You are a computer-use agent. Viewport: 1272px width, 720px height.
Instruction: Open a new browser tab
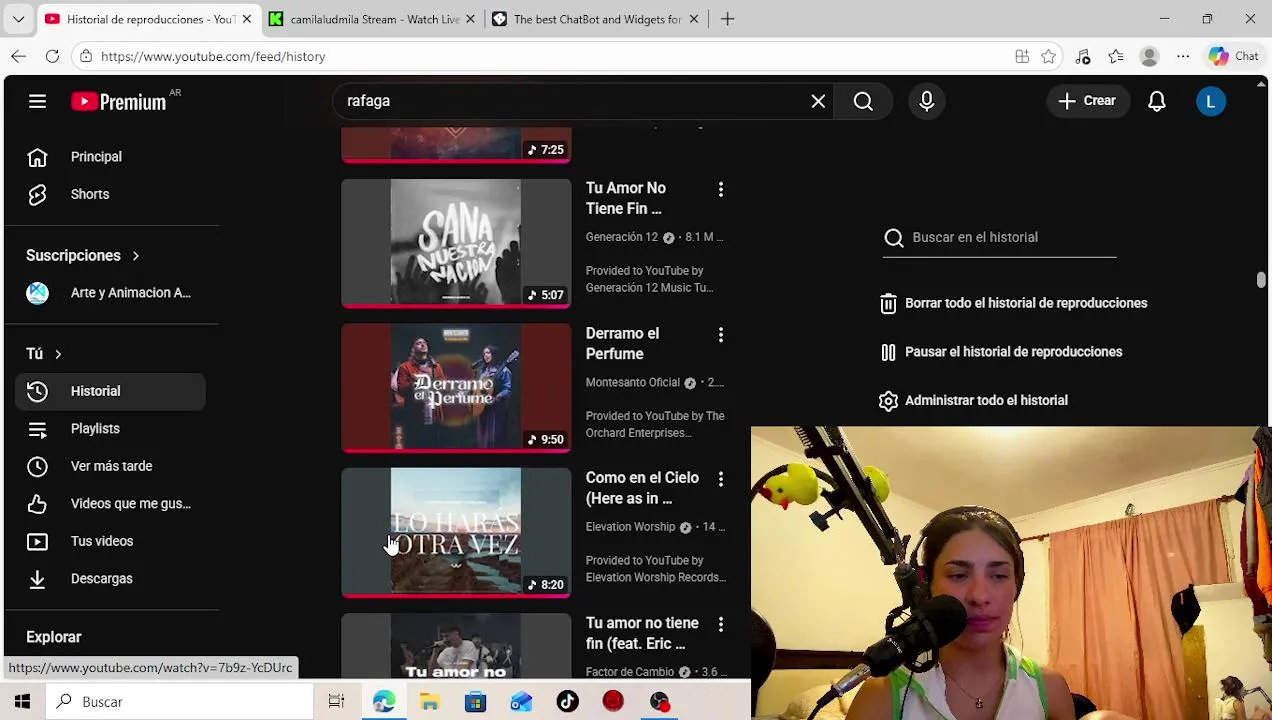[x=728, y=19]
